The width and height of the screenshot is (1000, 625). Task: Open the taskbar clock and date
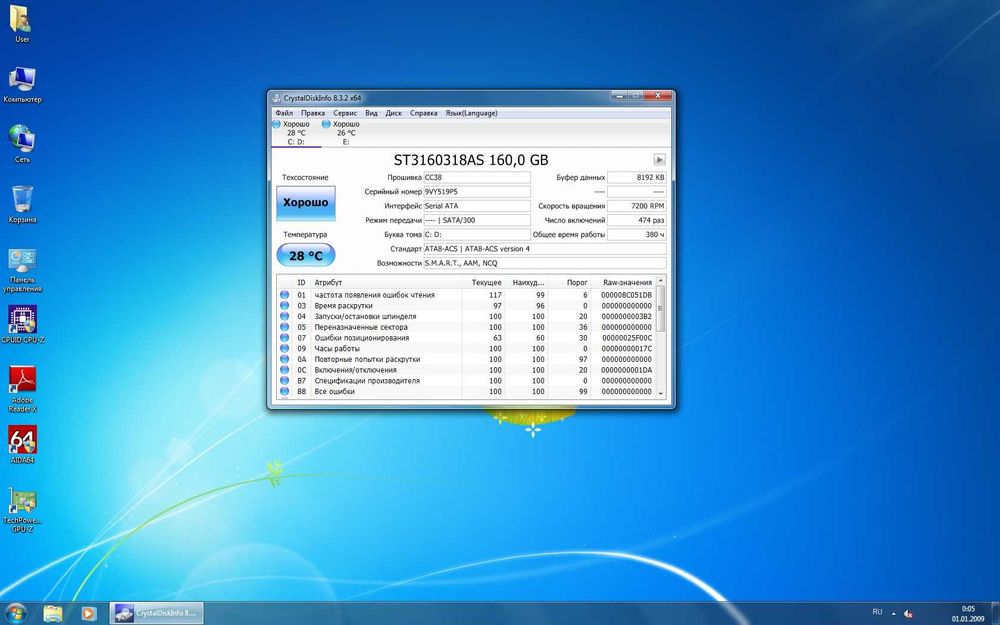coord(967,614)
